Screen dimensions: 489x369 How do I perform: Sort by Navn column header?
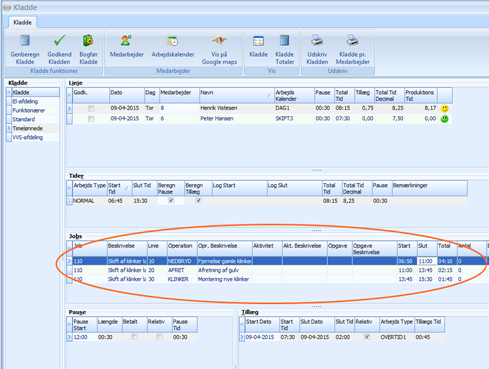pos(236,96)
